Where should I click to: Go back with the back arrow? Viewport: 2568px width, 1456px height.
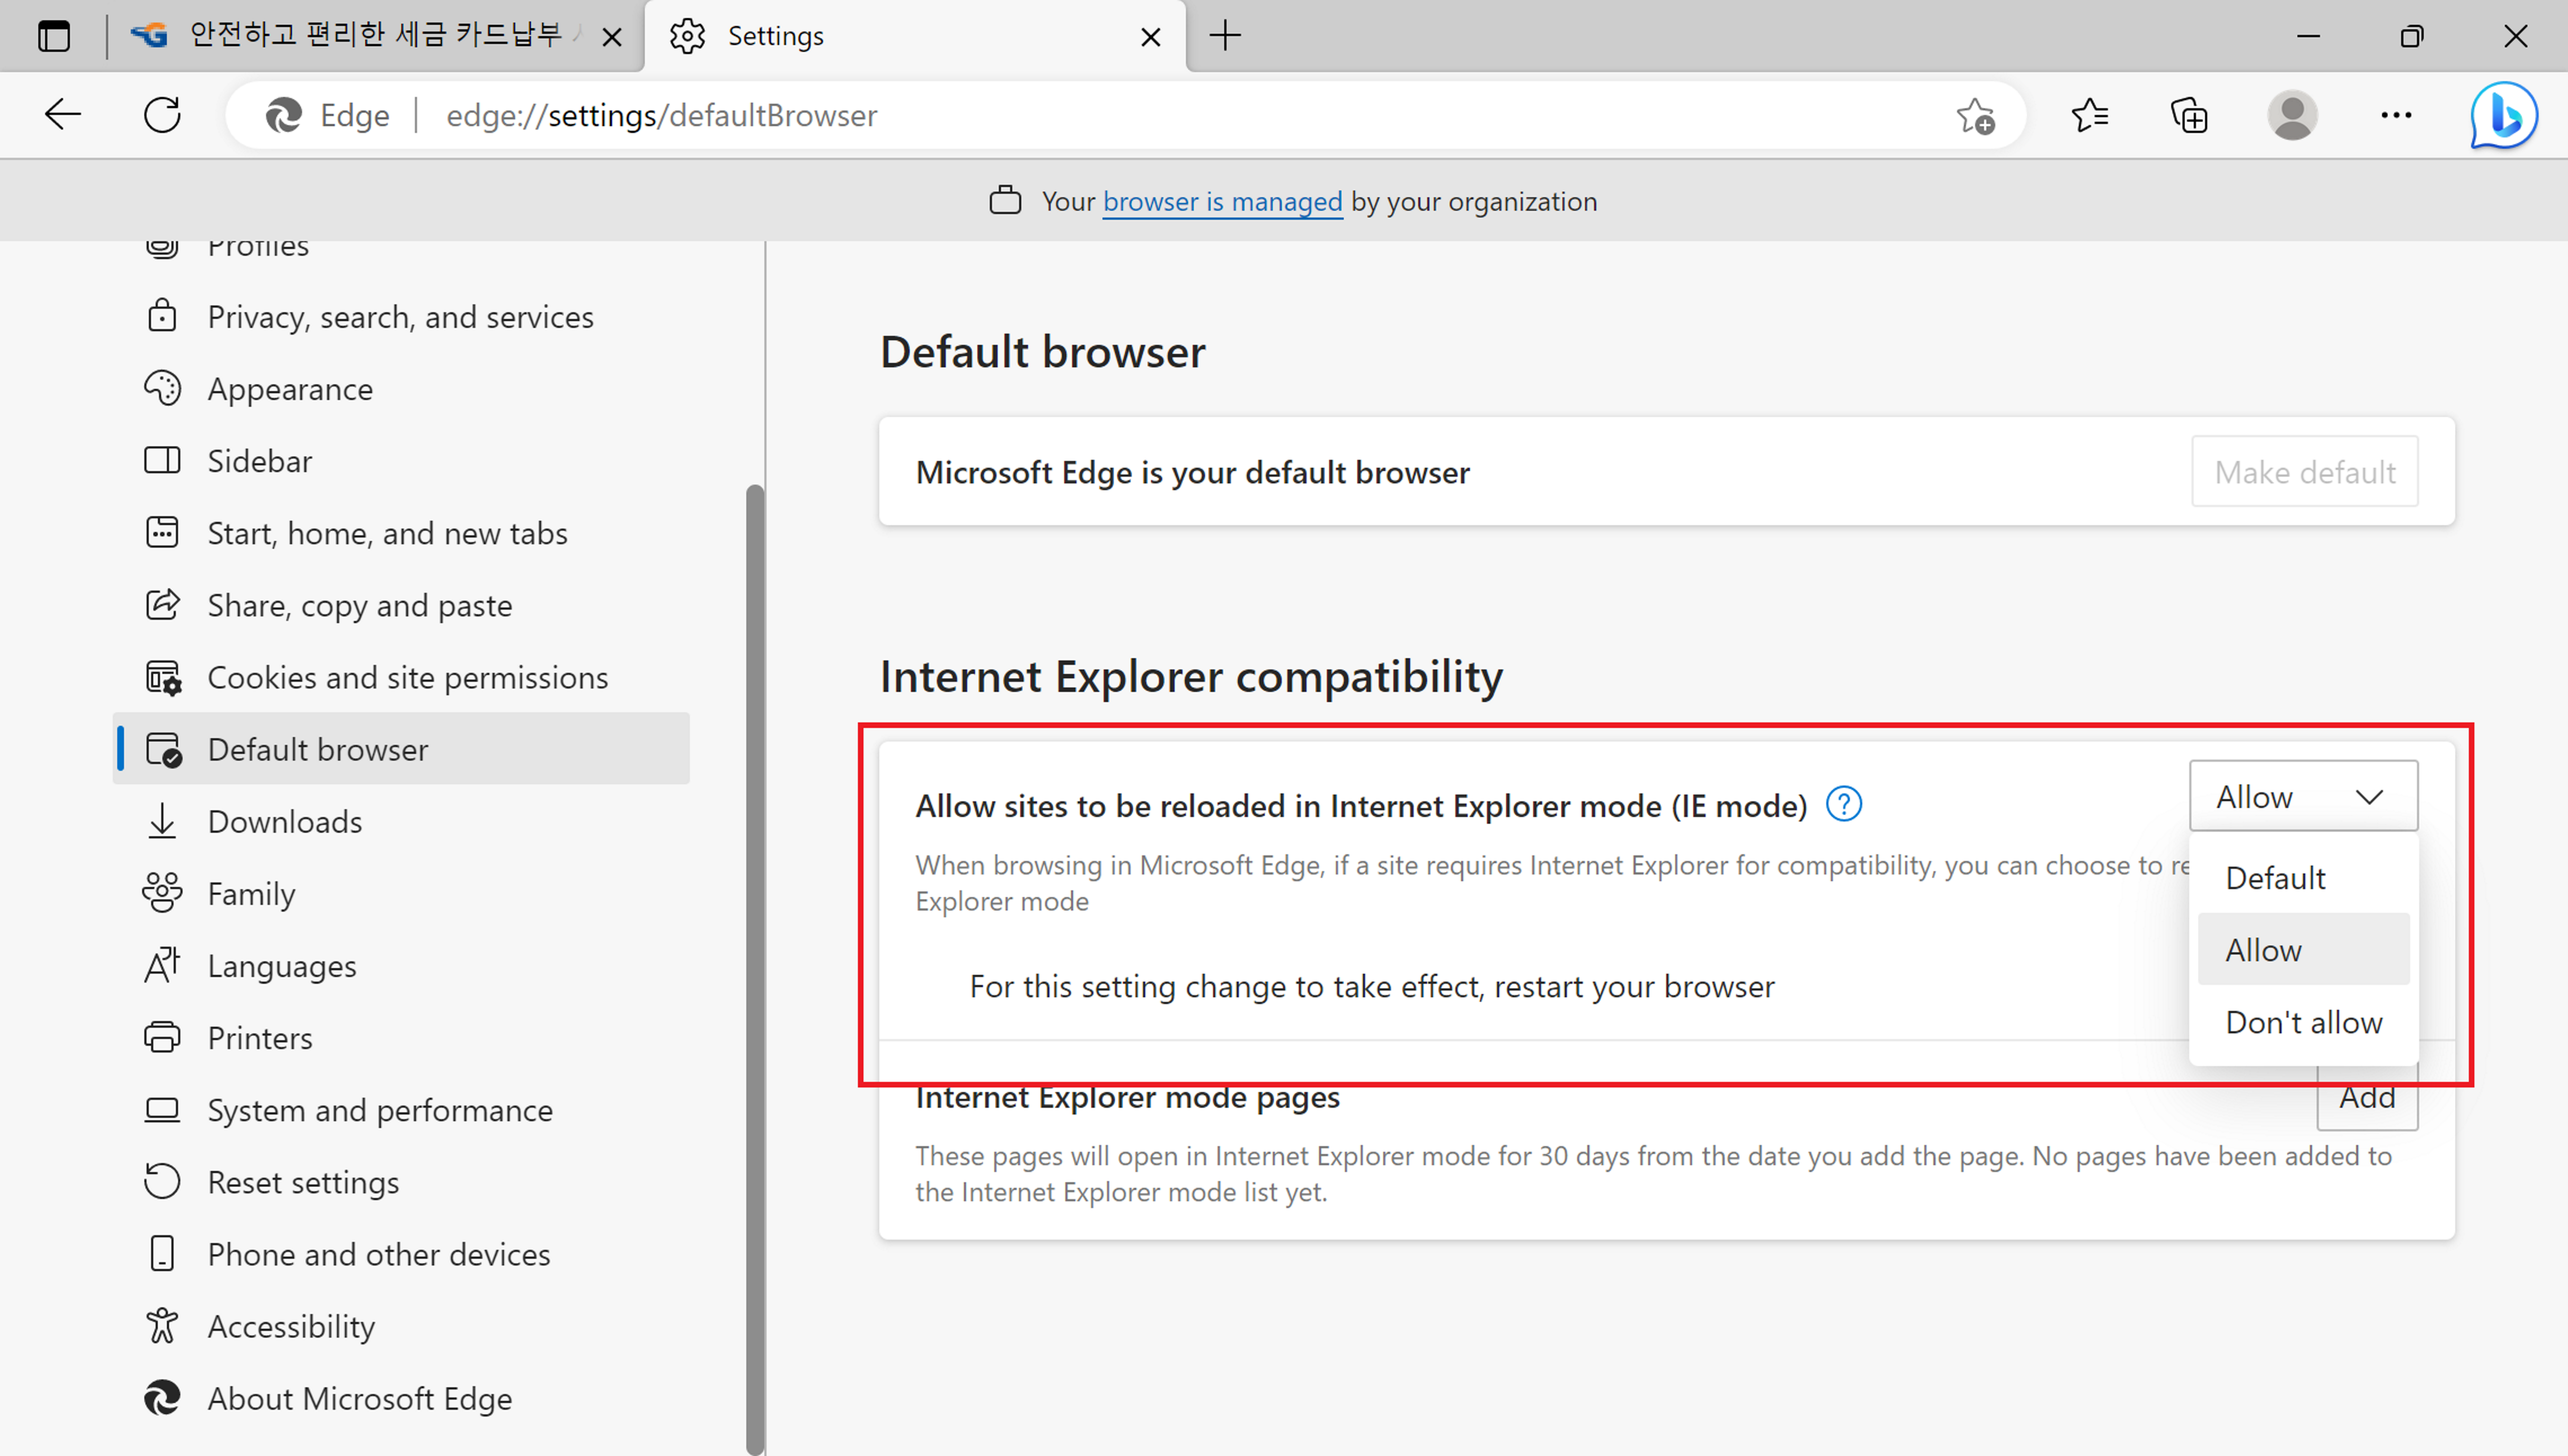tap(62, 116)
